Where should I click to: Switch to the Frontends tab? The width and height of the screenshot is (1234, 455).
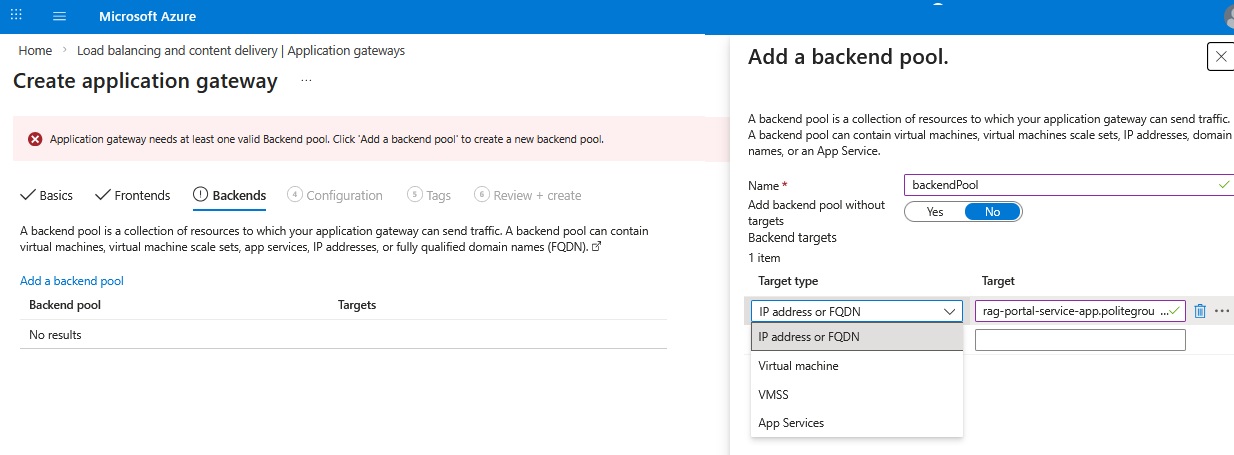[x=133, y=195]
